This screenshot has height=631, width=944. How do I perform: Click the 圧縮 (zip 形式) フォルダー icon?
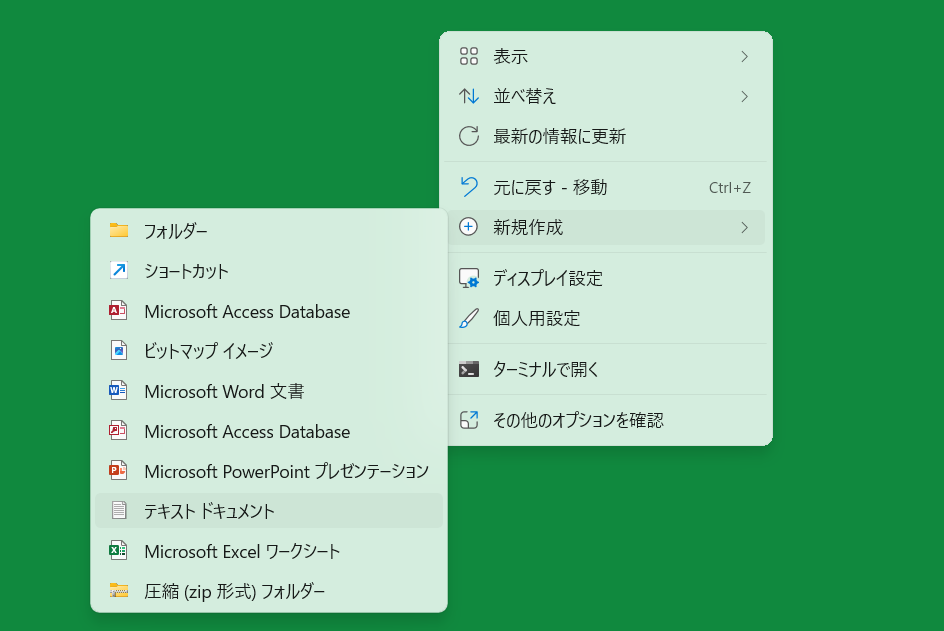coord(119,591)
